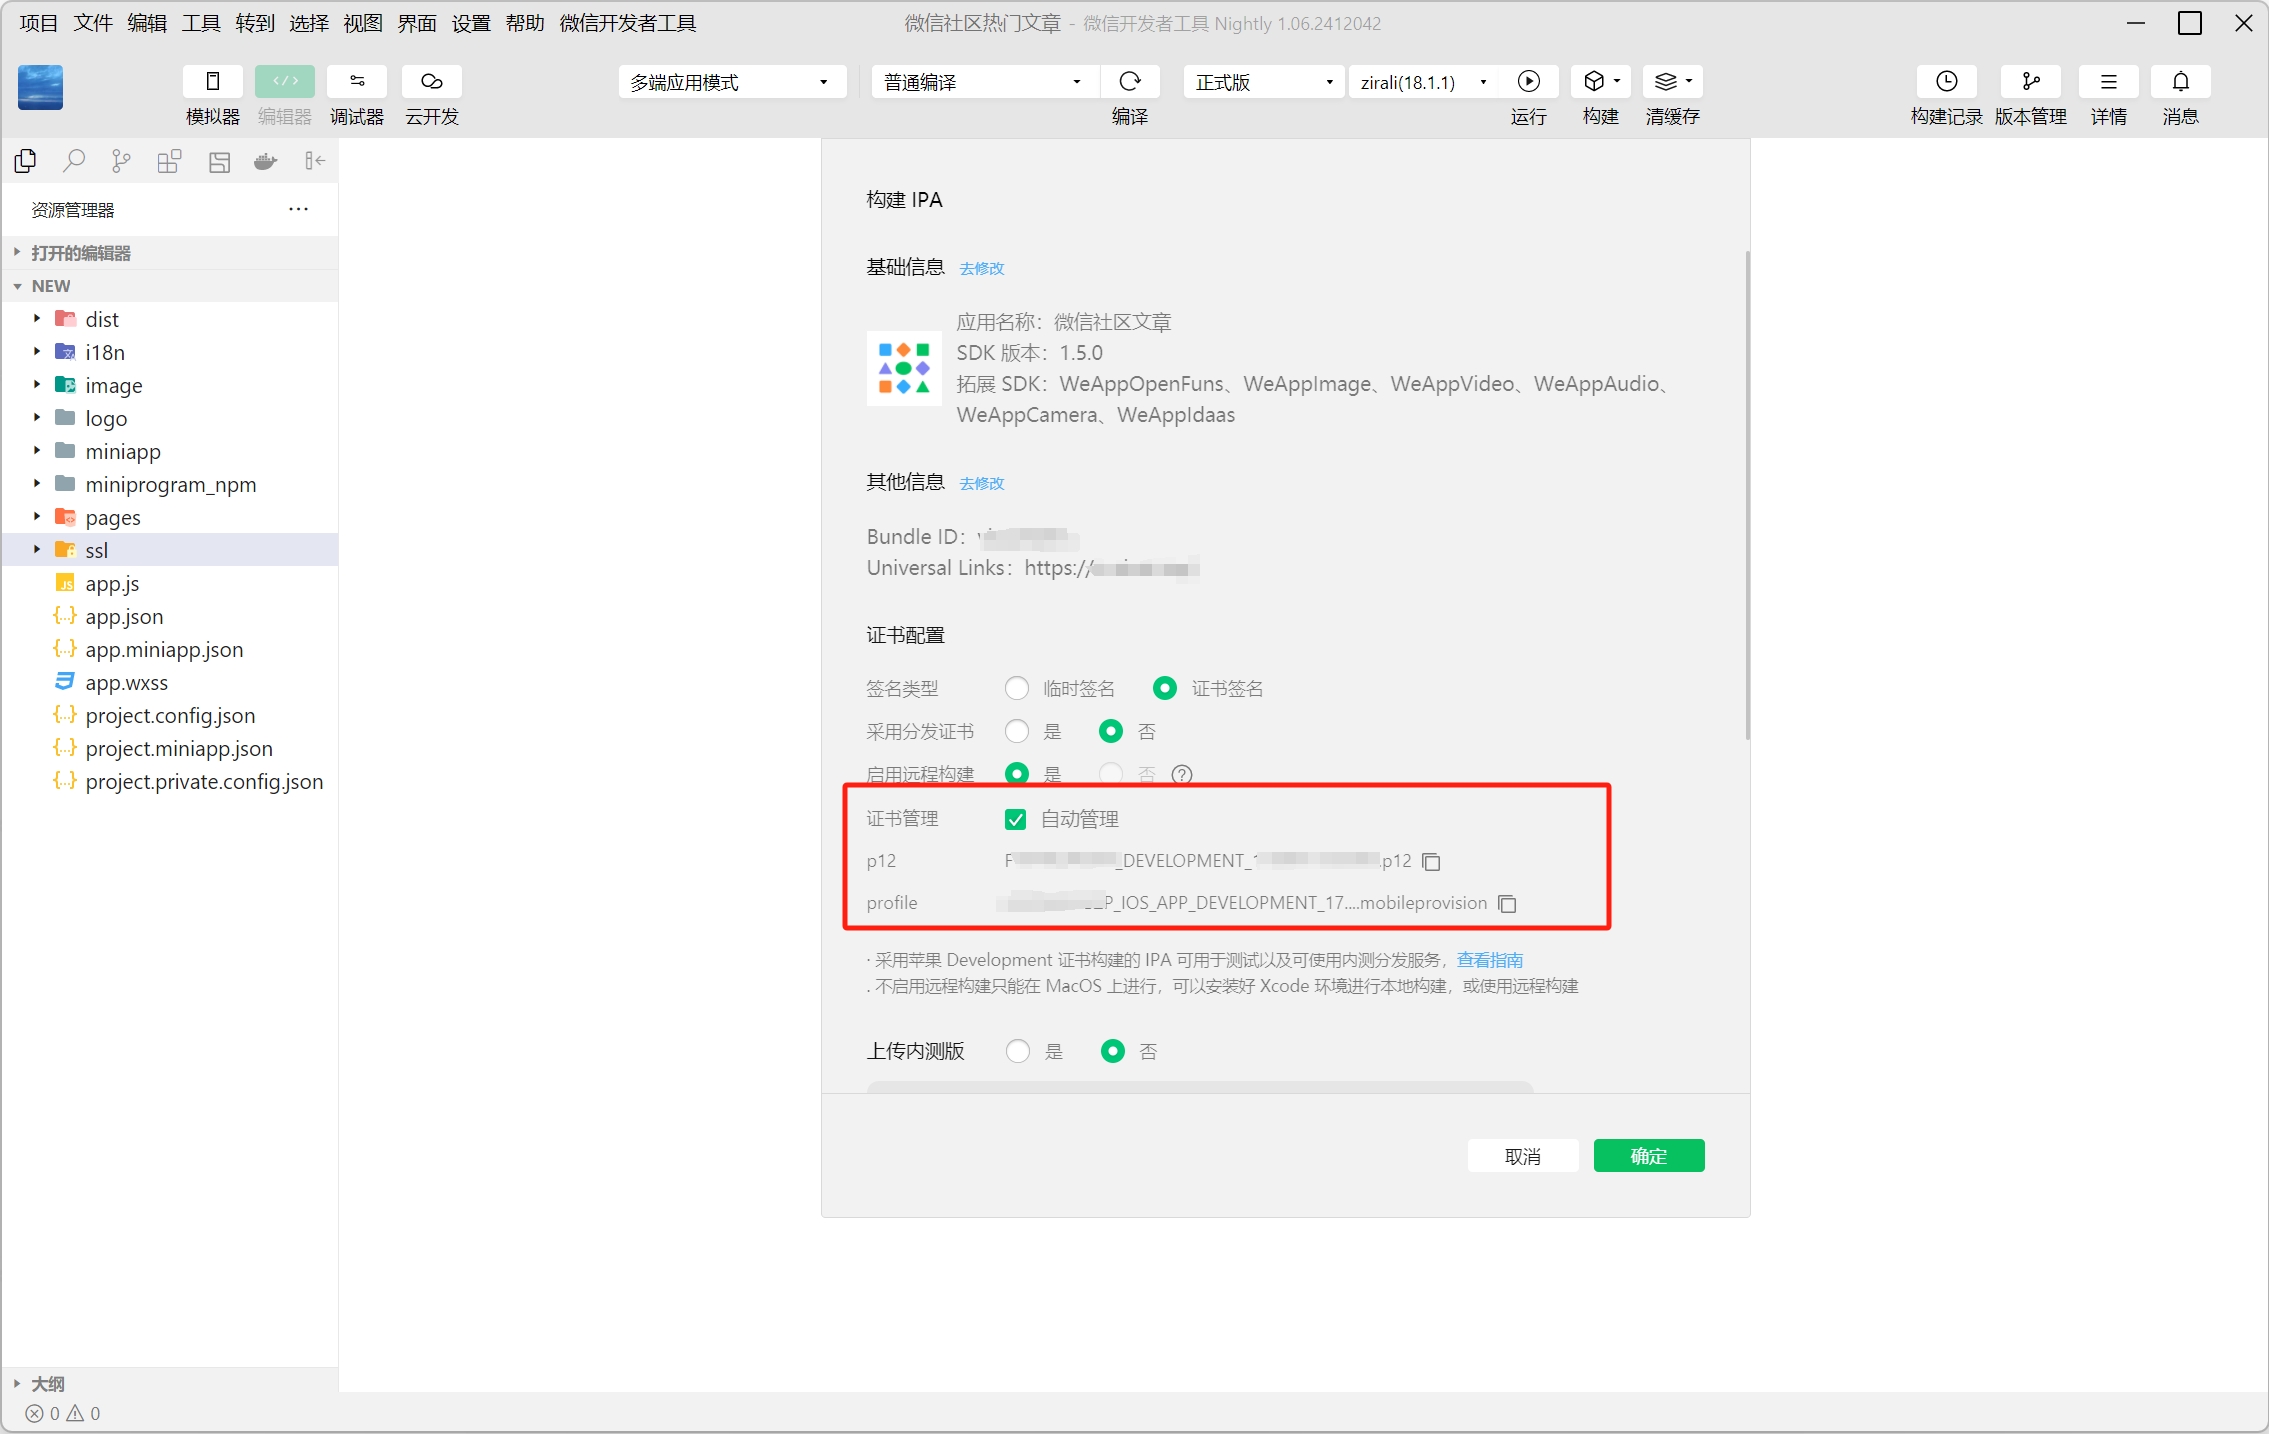Expand the open editors (打开的编辑器) section
The width and height of the screenshot is (2269, 1434).
(170, 253)
